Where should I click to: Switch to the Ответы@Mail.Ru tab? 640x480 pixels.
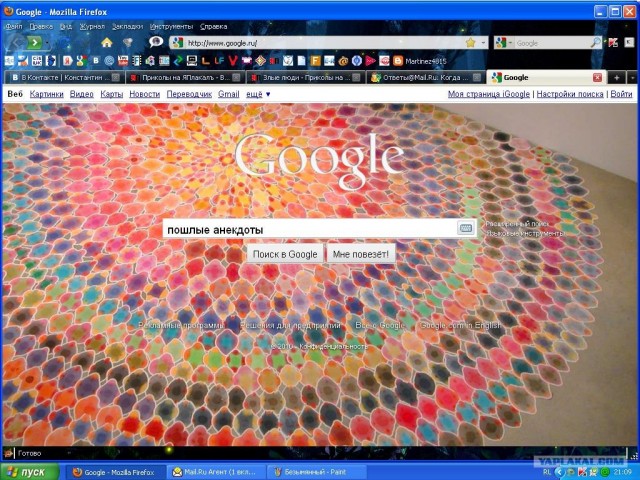pyautogui.click(x=425, y=77)
